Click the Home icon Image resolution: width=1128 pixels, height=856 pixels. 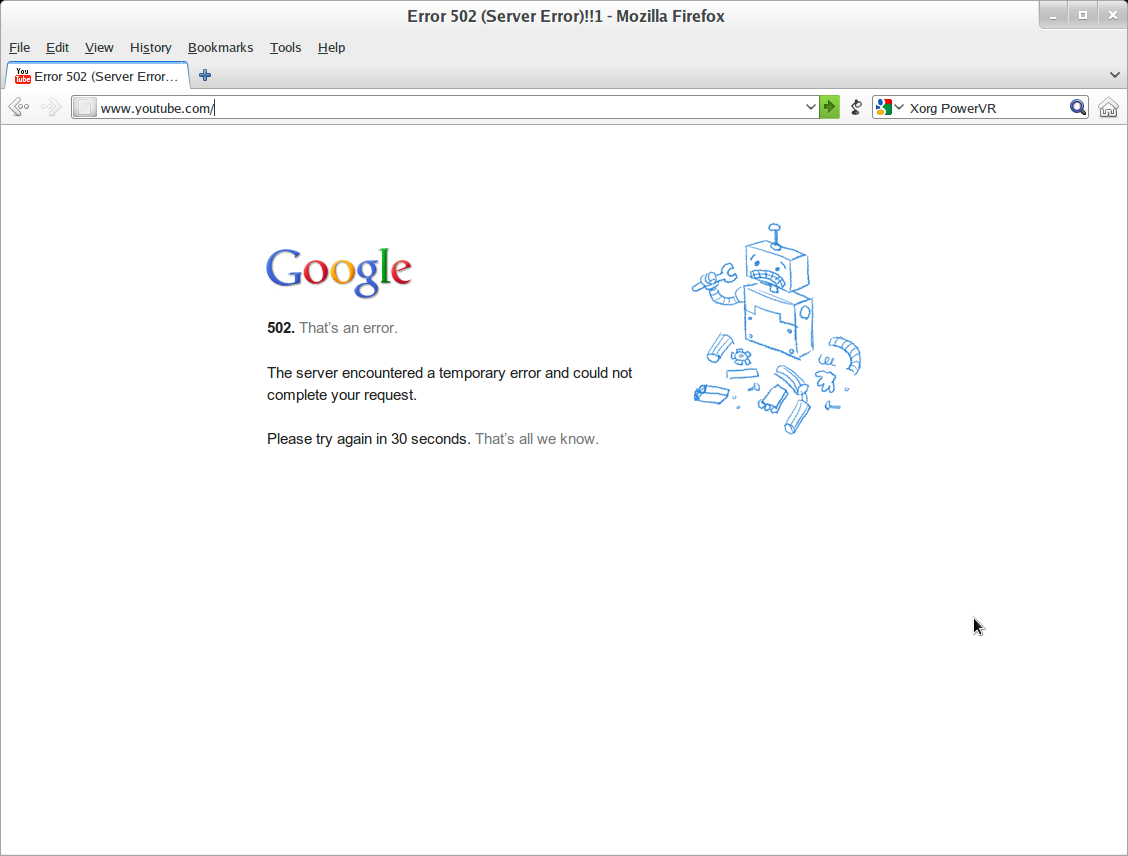pyautogui.click(x=1109, y=108)
